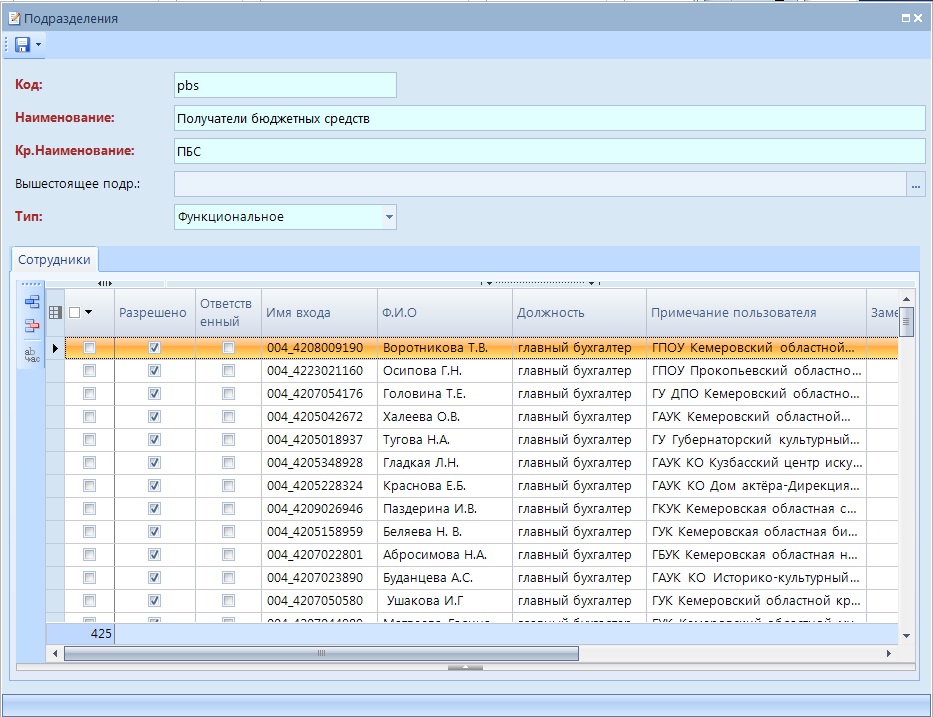Switch to the Сотрудники tab

coord(55,260)
